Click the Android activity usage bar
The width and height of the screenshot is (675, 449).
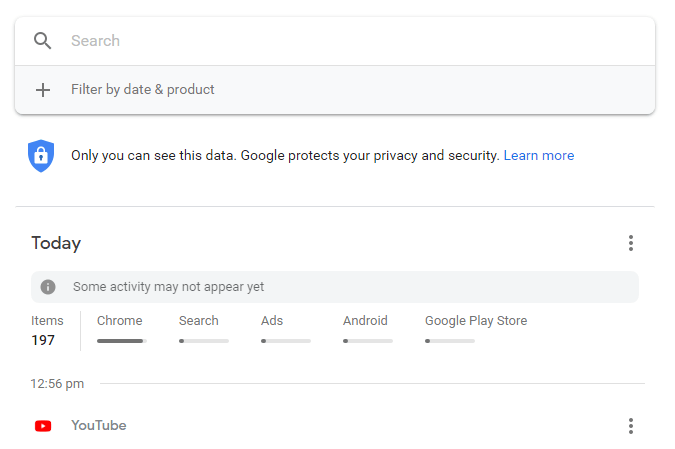pos(368,341)
